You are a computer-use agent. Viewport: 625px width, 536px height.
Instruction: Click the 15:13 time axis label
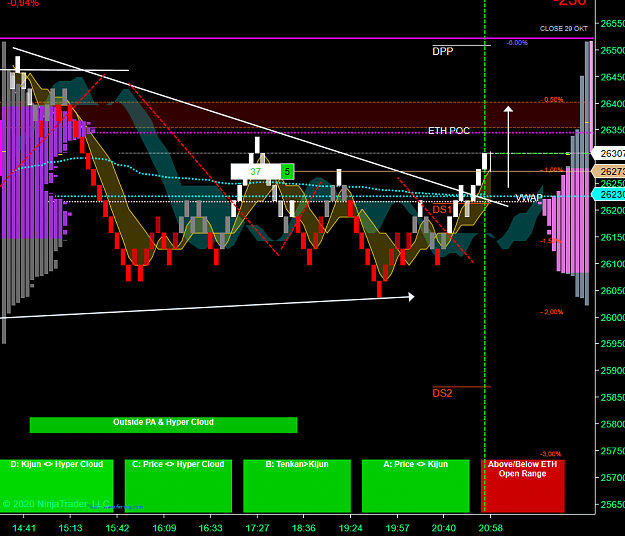[x=70, y=528]
